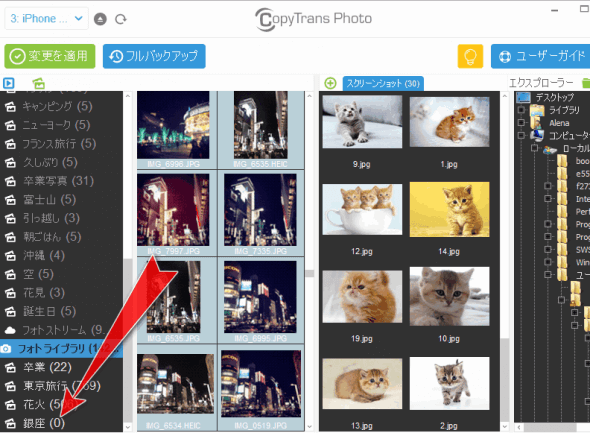Select the ニューヨーク (5) album
The height and width of the screenshot is (433, 590).
pyautogui.click(x=61, y=125)
